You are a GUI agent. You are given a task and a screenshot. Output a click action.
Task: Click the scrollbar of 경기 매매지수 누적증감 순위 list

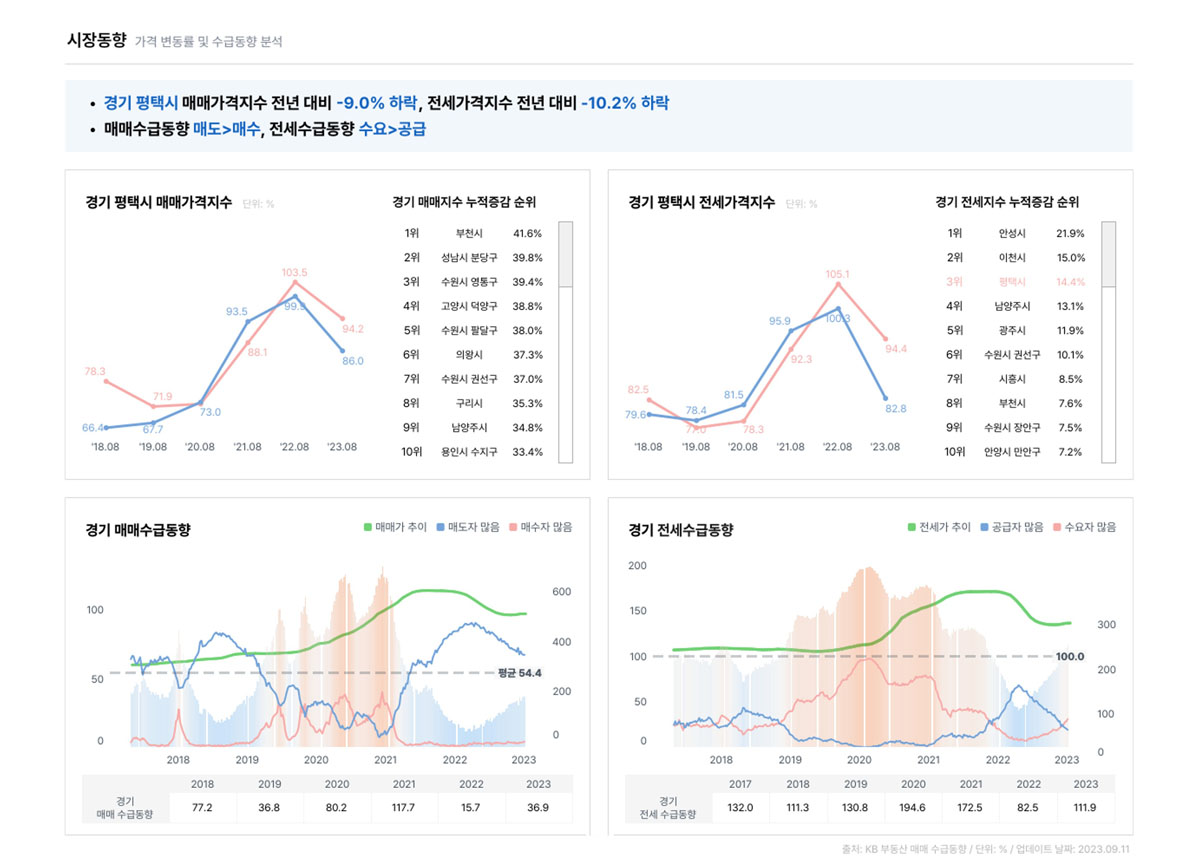tap(565, 342)
